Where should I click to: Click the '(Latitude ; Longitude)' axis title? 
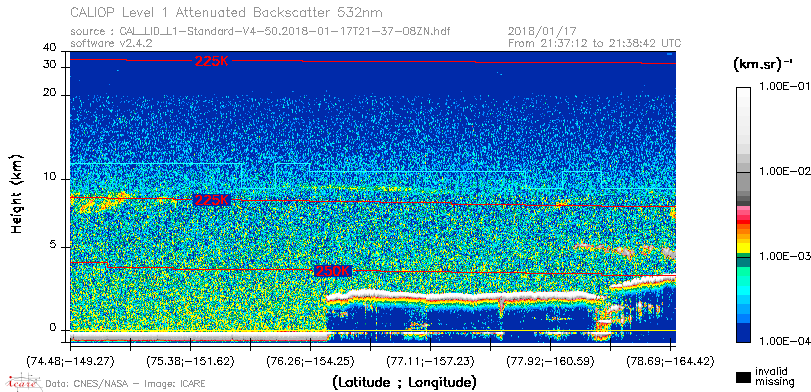[404, 383]
